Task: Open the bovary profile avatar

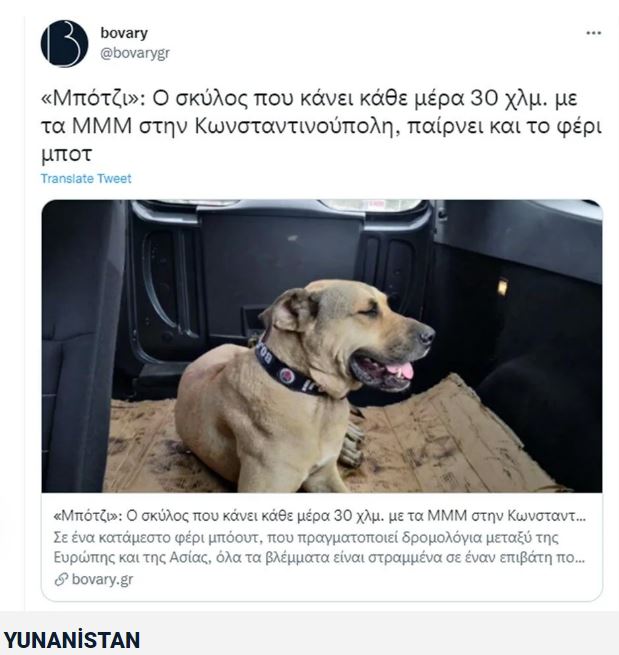Action: pos(64,43)
